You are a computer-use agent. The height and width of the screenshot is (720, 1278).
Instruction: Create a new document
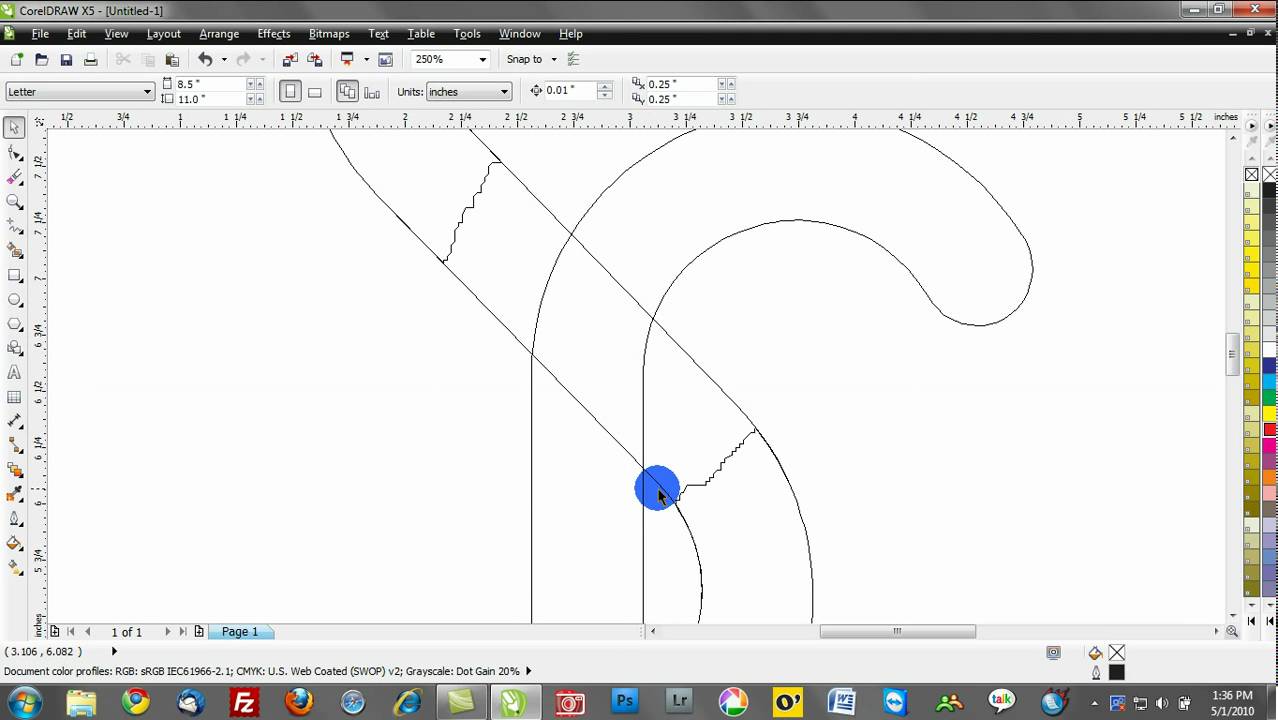tap(17, 60)
